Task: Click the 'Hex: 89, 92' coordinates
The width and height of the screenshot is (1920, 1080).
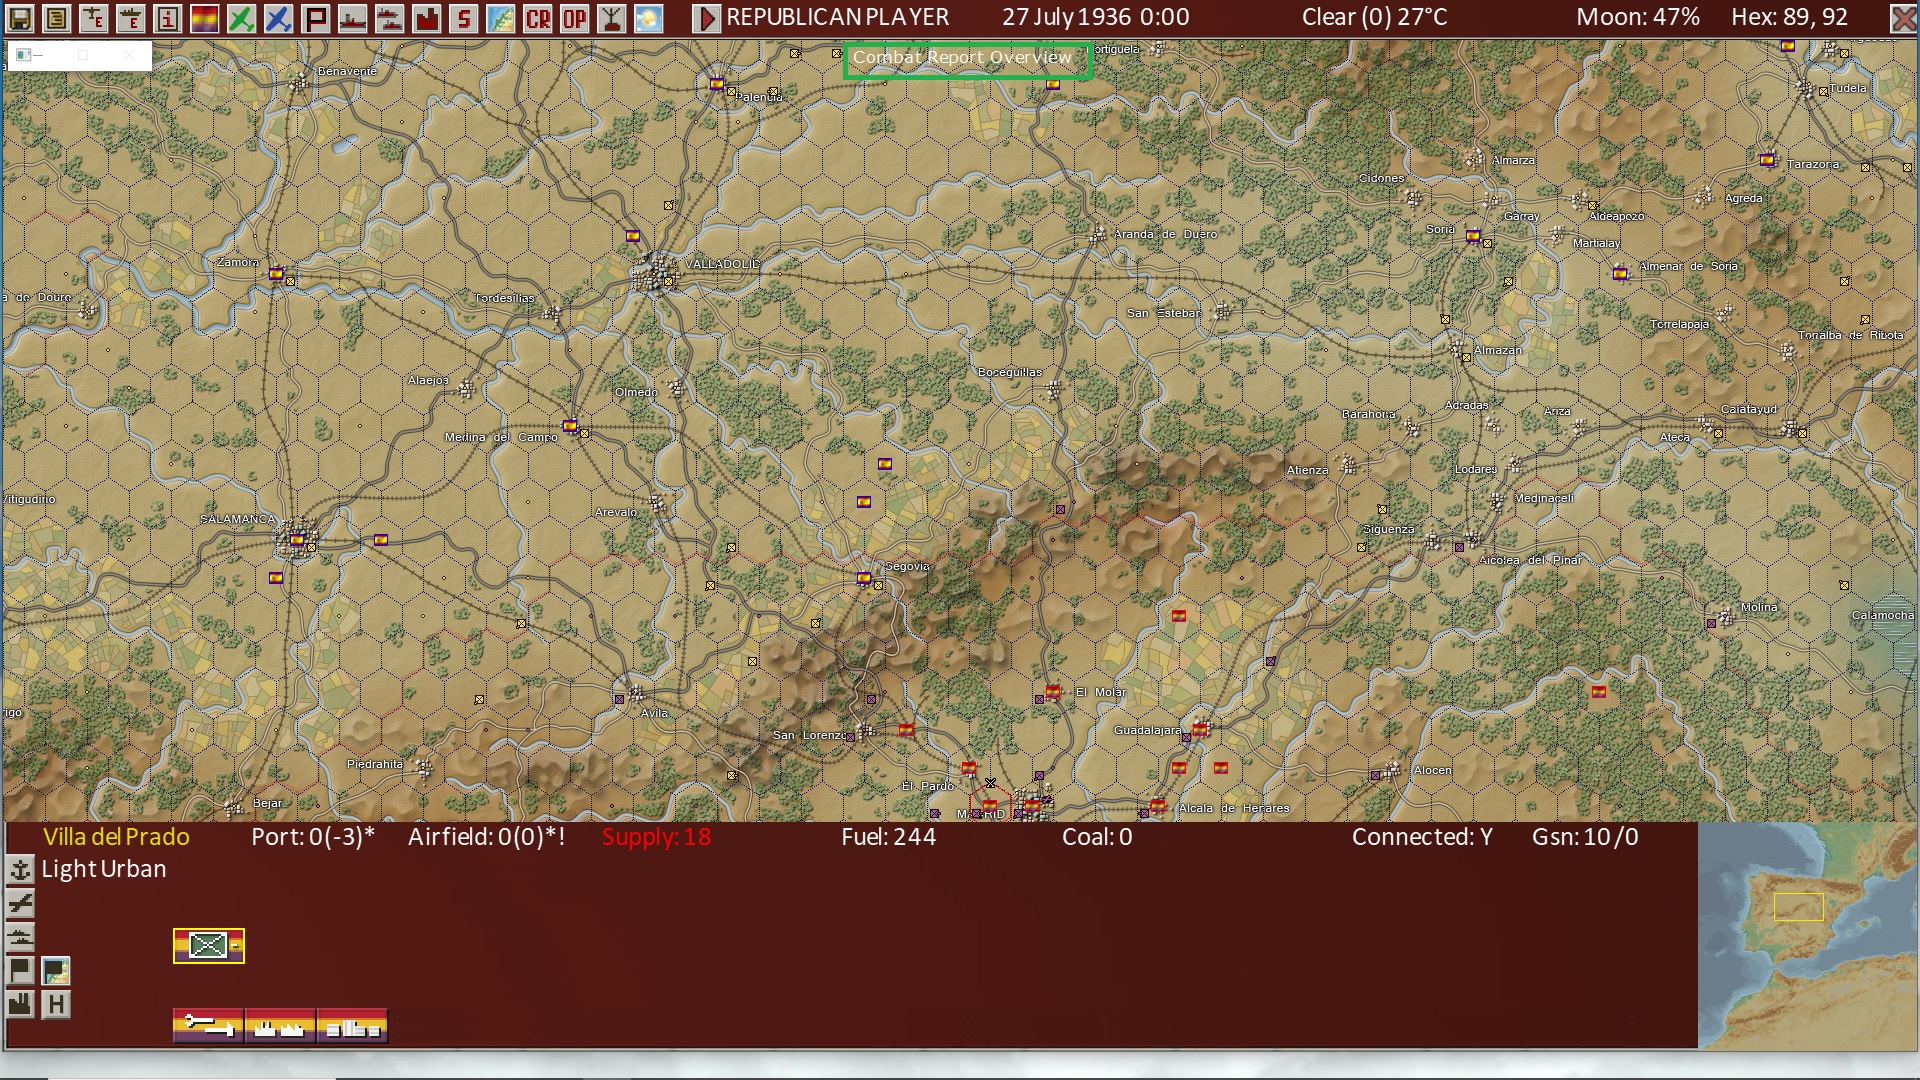Action: click(1790, 17)
